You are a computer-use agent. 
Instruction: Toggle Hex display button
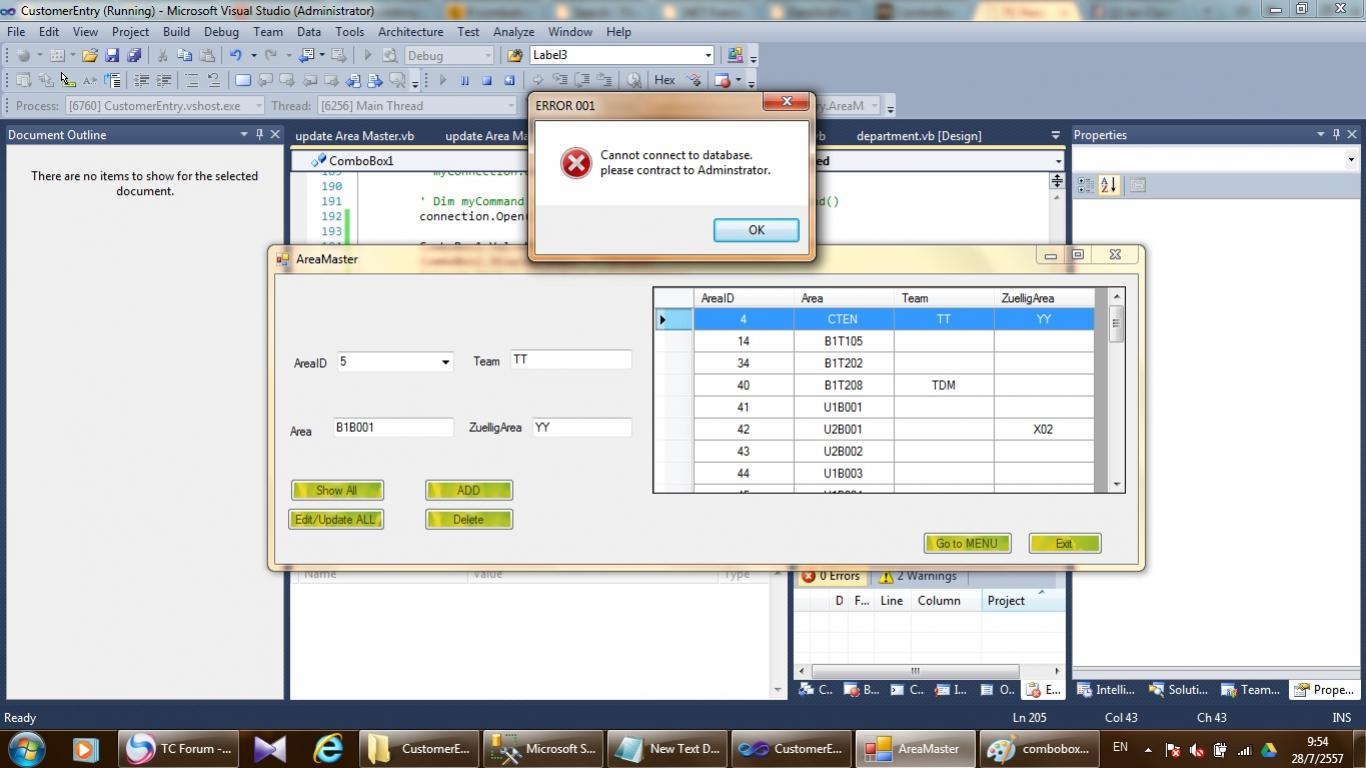664,80
